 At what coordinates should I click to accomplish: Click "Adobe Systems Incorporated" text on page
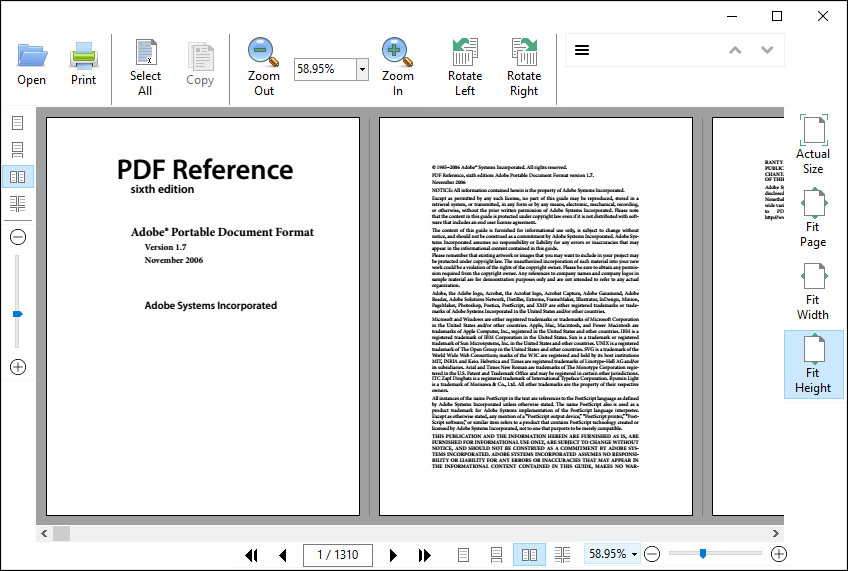click(x=210, y=306)
